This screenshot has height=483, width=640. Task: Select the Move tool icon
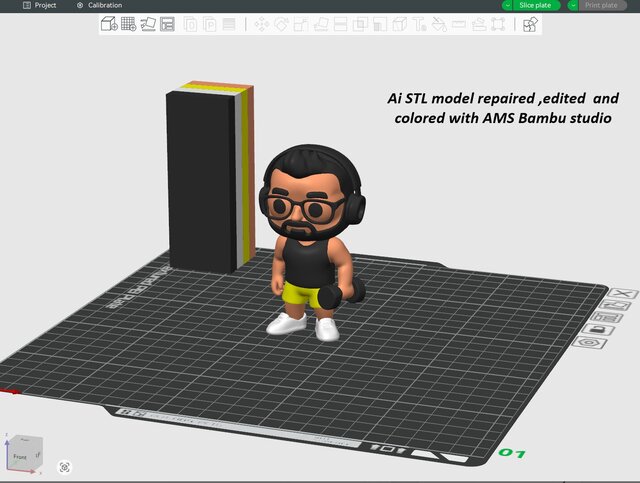coord(262,24)
